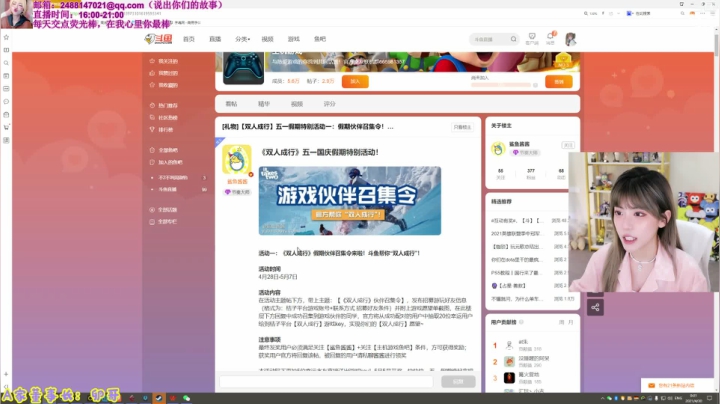Click the orange 加入 button

[355, 81]
